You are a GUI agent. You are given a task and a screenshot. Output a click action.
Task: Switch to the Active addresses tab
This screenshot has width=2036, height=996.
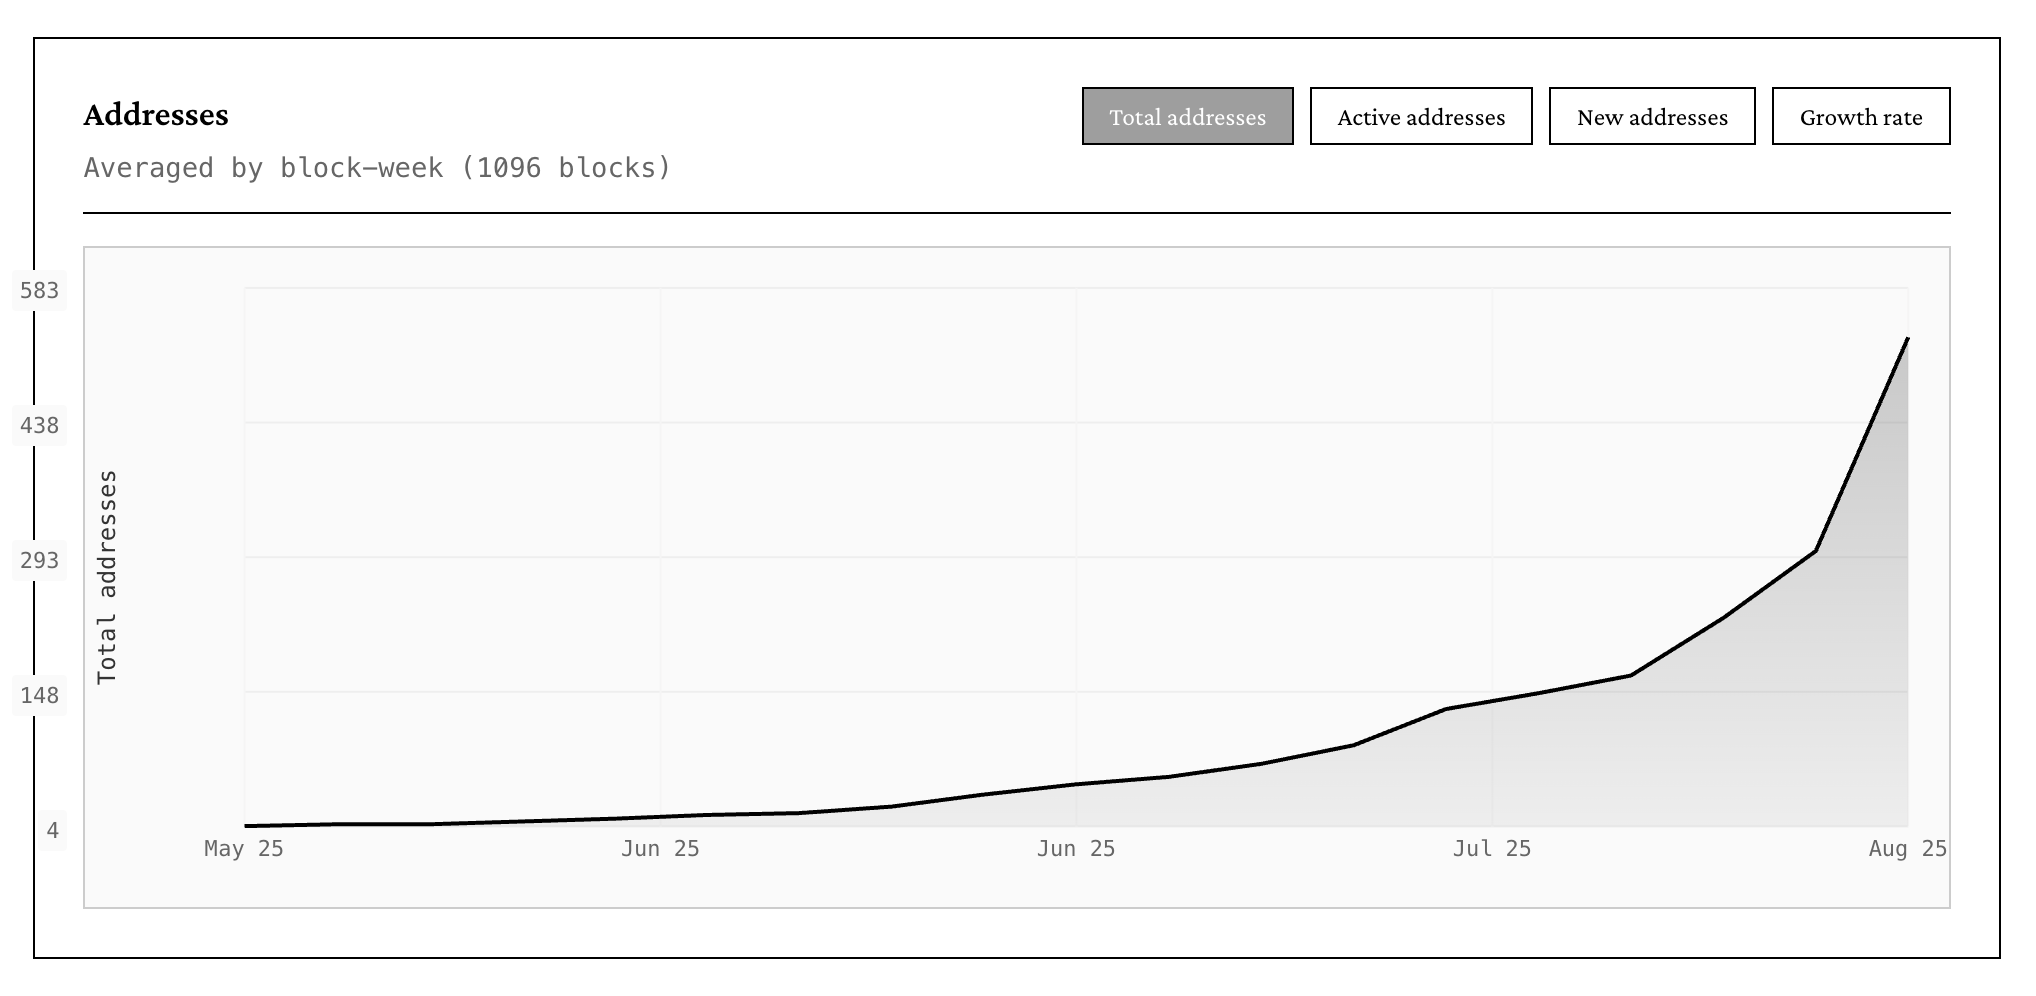pos(1420,117)
